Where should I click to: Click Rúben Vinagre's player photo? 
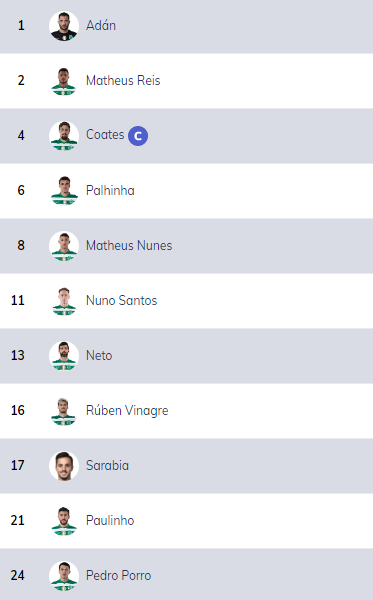pyautogui.click(x=64, y=411)
